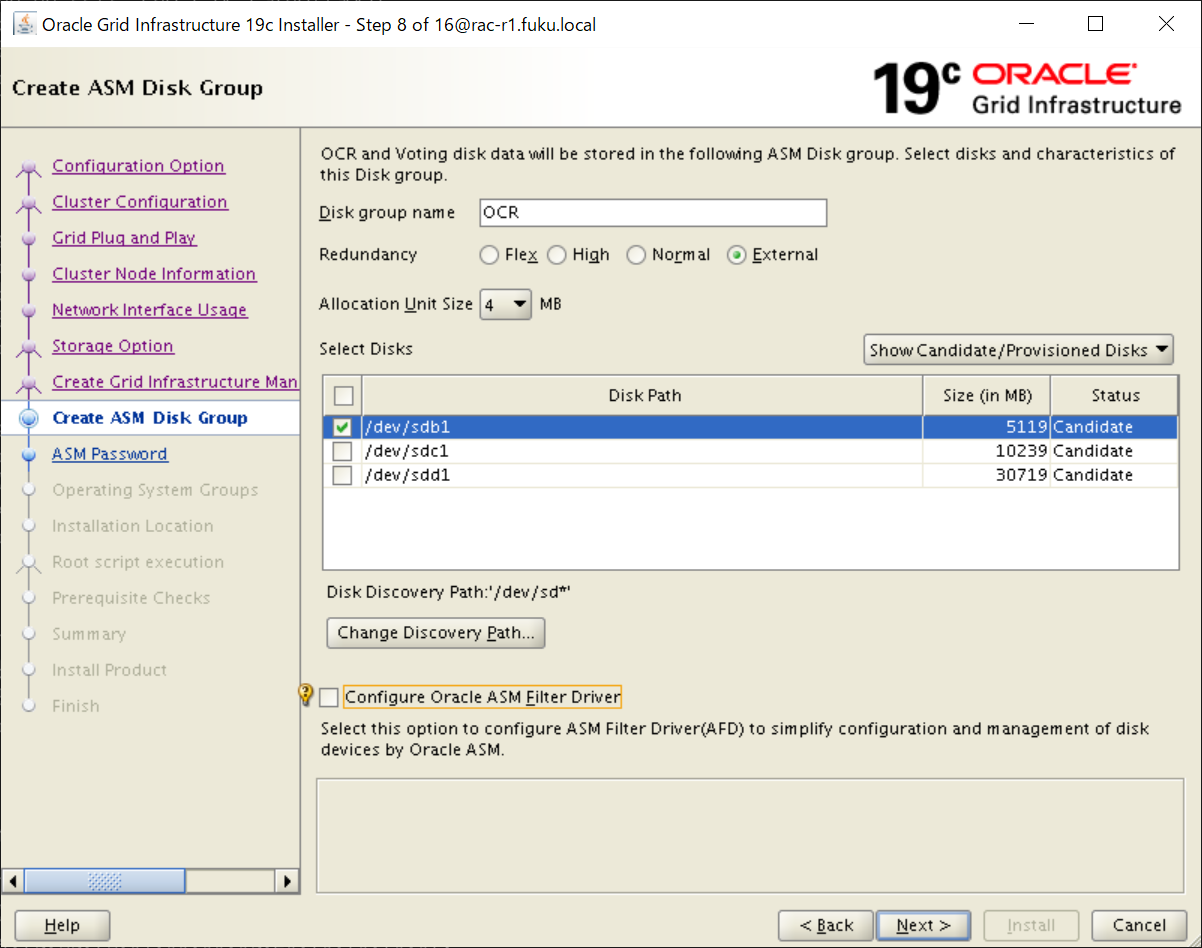1202x948 pixels.
Task: Click the Java icon in title bar
Action: click(22, 24)
